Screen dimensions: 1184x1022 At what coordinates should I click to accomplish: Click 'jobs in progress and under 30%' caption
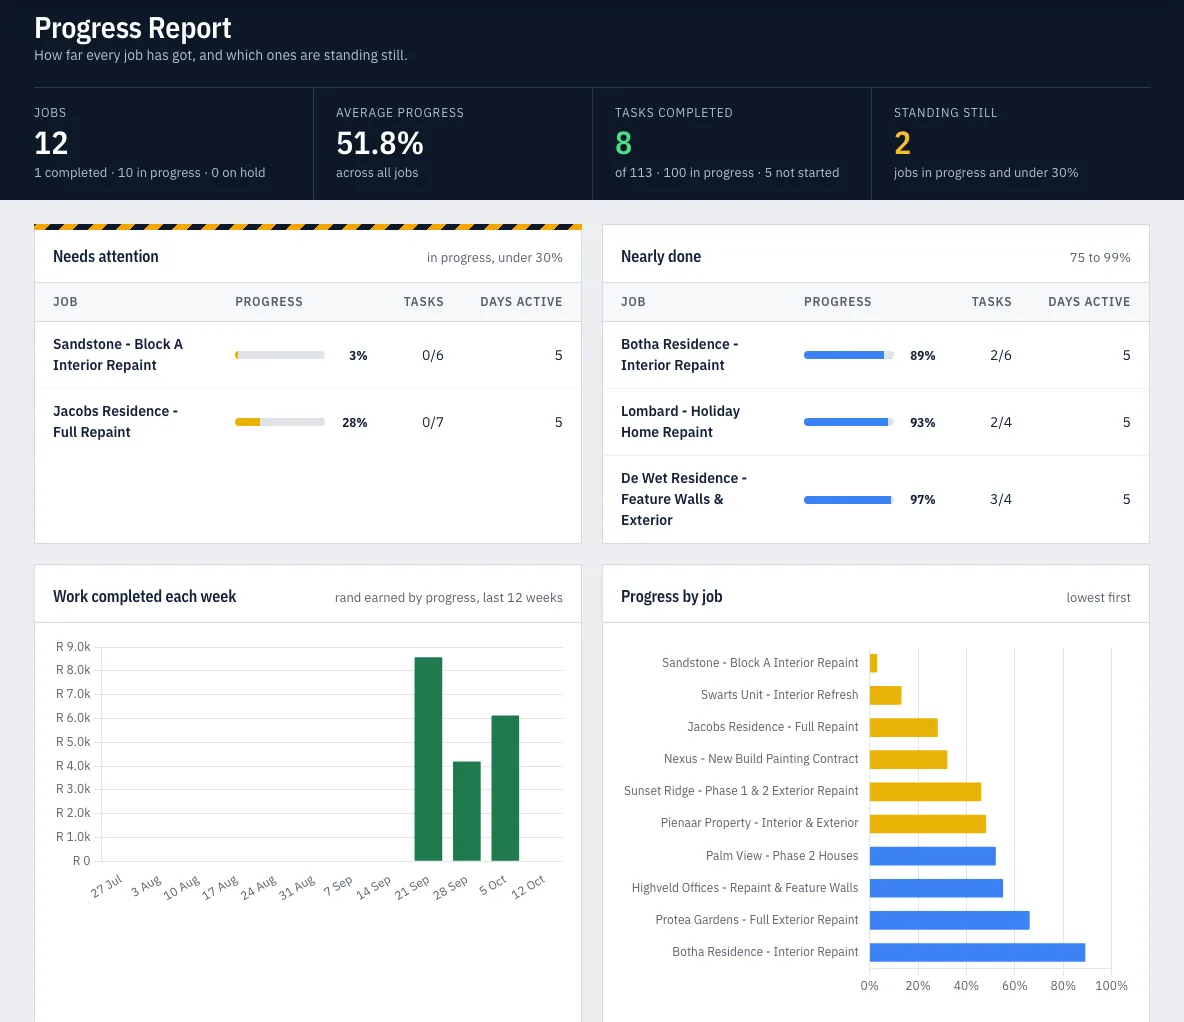point(985,173)
